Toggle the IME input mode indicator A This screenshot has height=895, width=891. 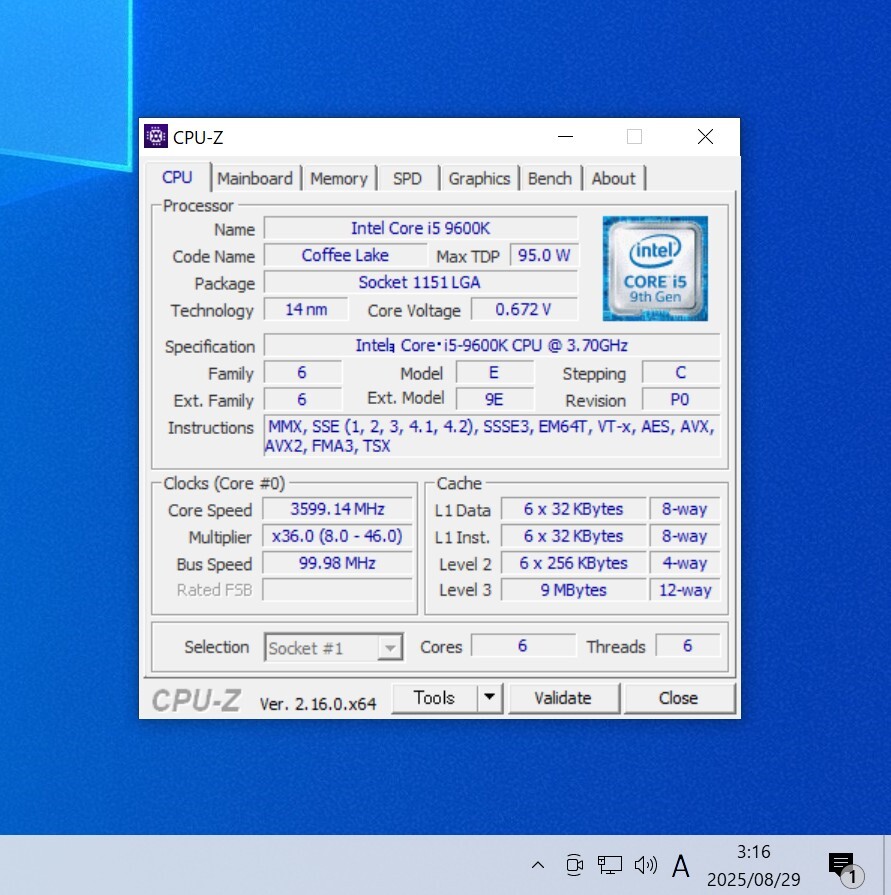pyautogui.click(x=680, y=865)
